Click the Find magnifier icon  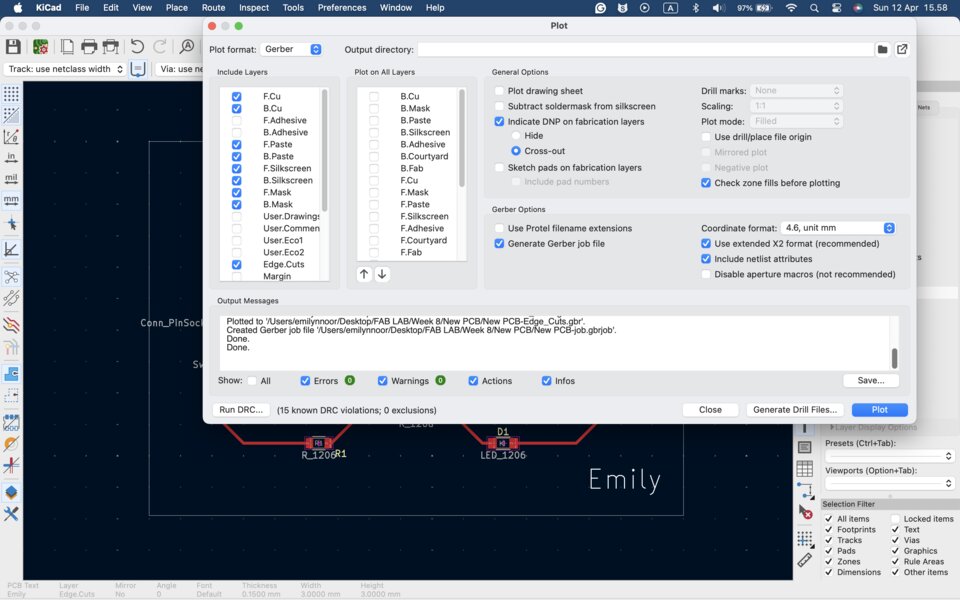(x=187, y=47)
